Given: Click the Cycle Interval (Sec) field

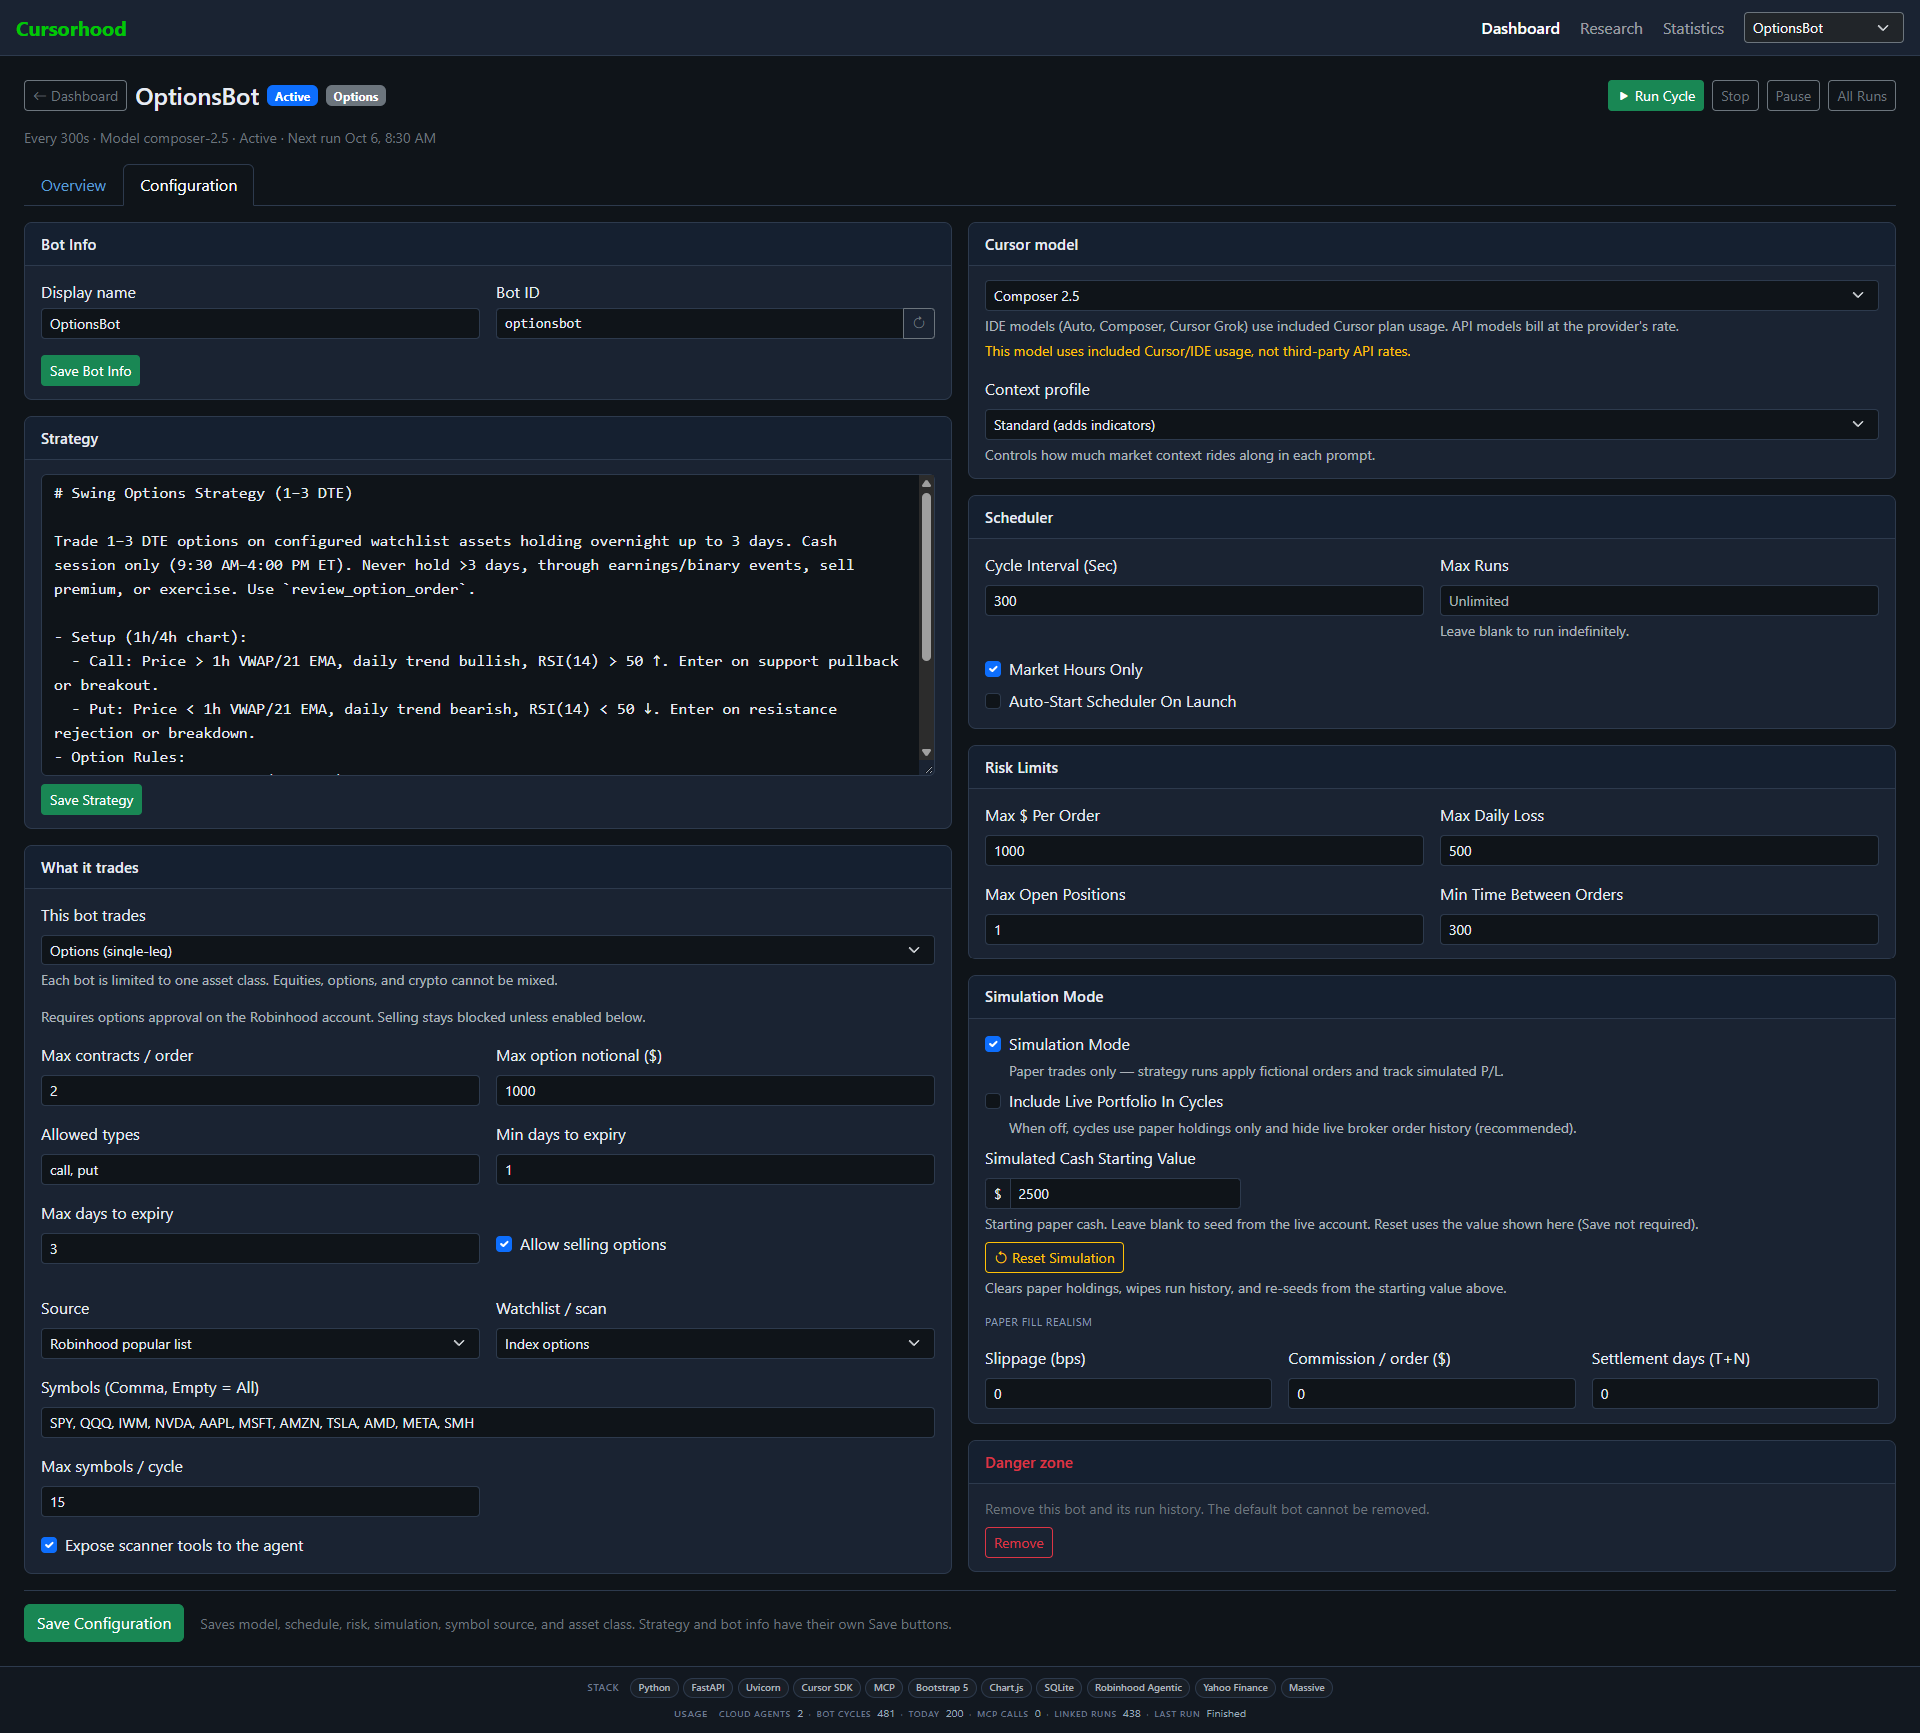Looking at the screenshot, I should click(1203, 601).
